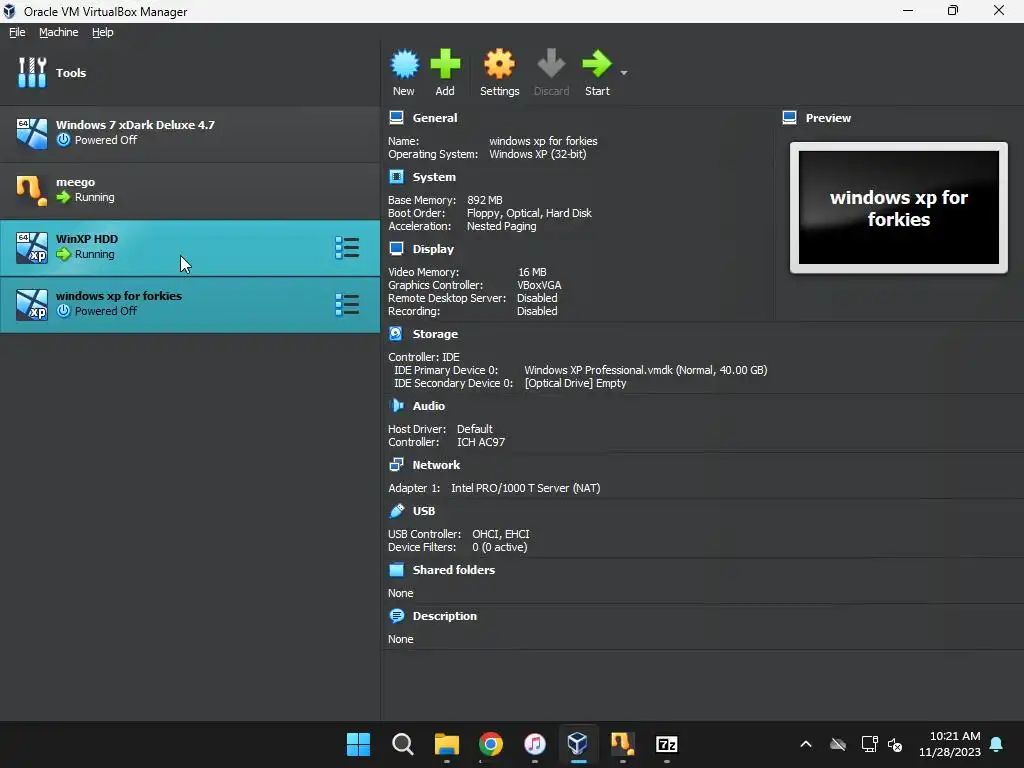Select windows xp for forkies machine
The width and height of the screenshot is (1024, 768).
189,304
